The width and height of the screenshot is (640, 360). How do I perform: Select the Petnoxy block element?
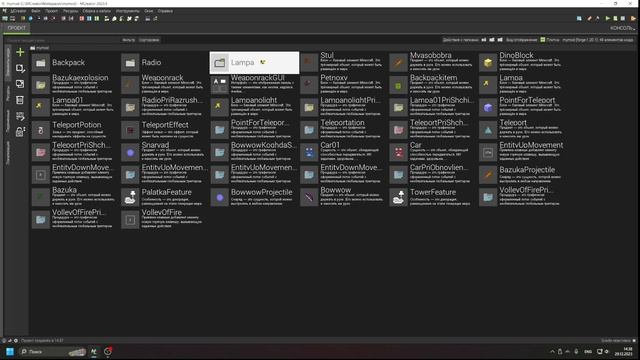coord(343,85)
